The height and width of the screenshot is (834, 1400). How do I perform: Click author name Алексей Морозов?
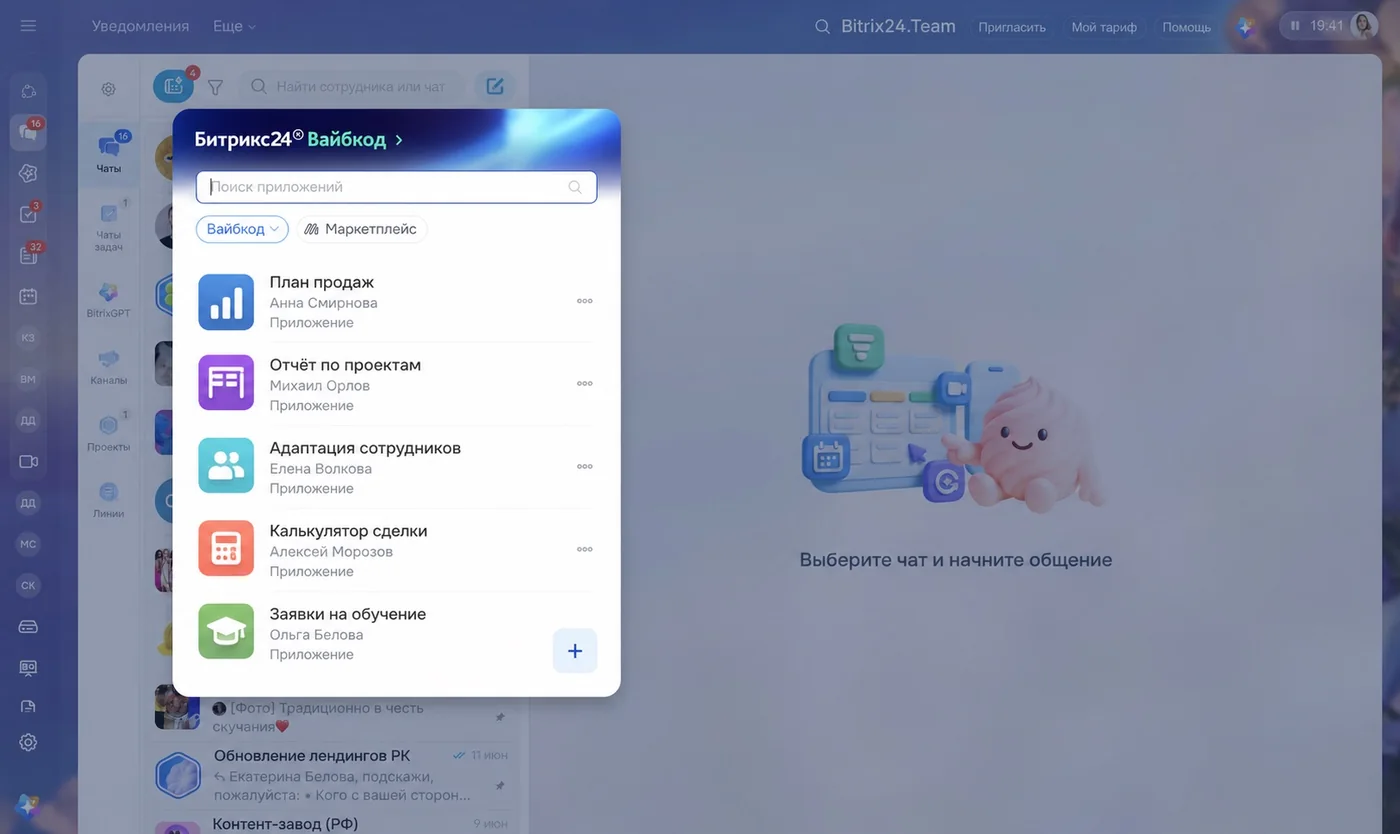[x=331, y=552]
